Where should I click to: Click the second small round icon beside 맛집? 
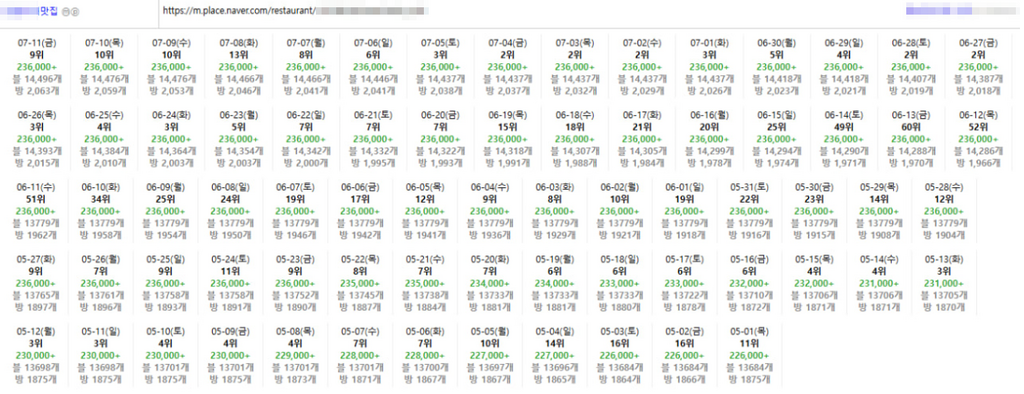[x=75, y=12]
